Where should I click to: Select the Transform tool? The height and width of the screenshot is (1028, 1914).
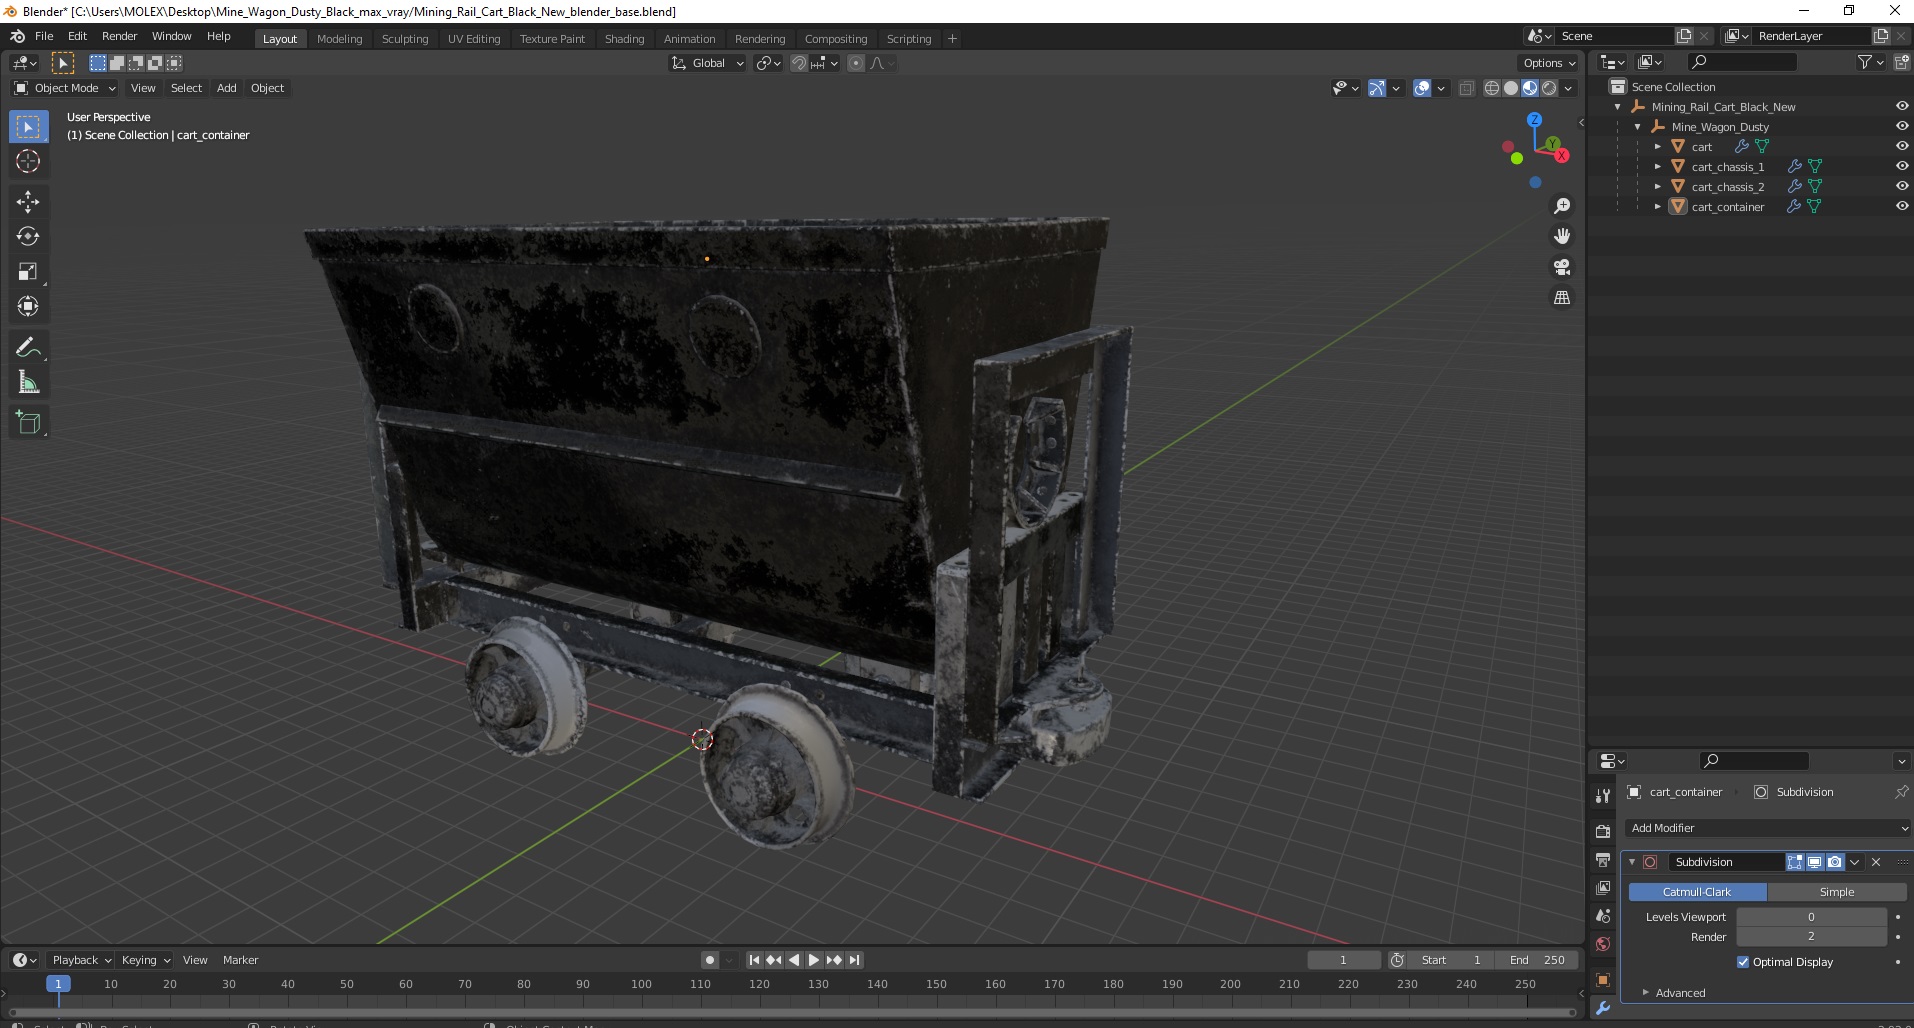click(28, 307)
